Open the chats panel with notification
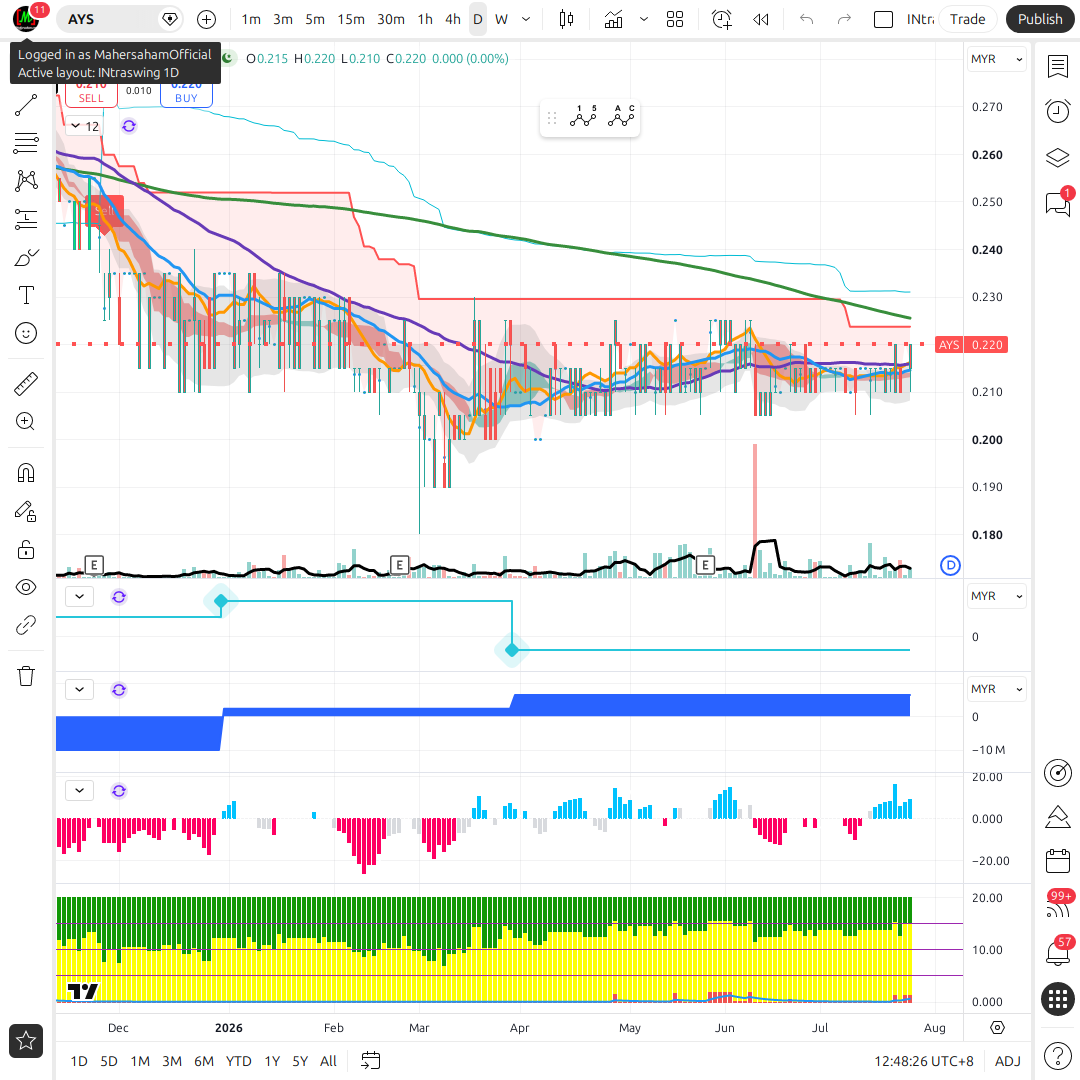Image resolution: width=1080 pixels, height=1080 pixels. pos(1058,203)
